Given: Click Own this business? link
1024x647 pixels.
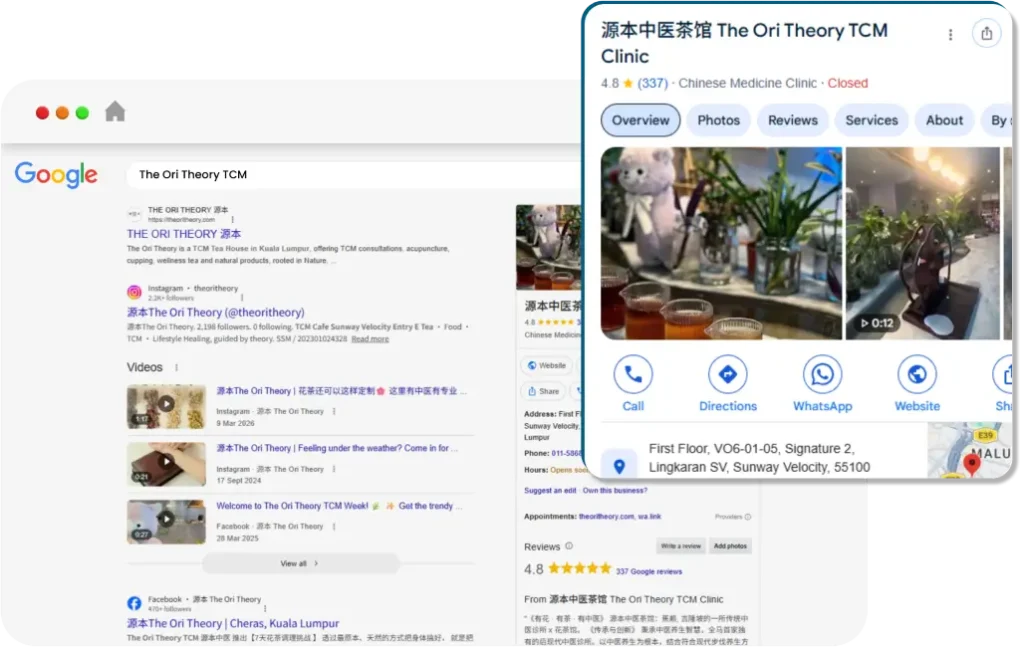Looking at the screenshot, I should 615,490.
